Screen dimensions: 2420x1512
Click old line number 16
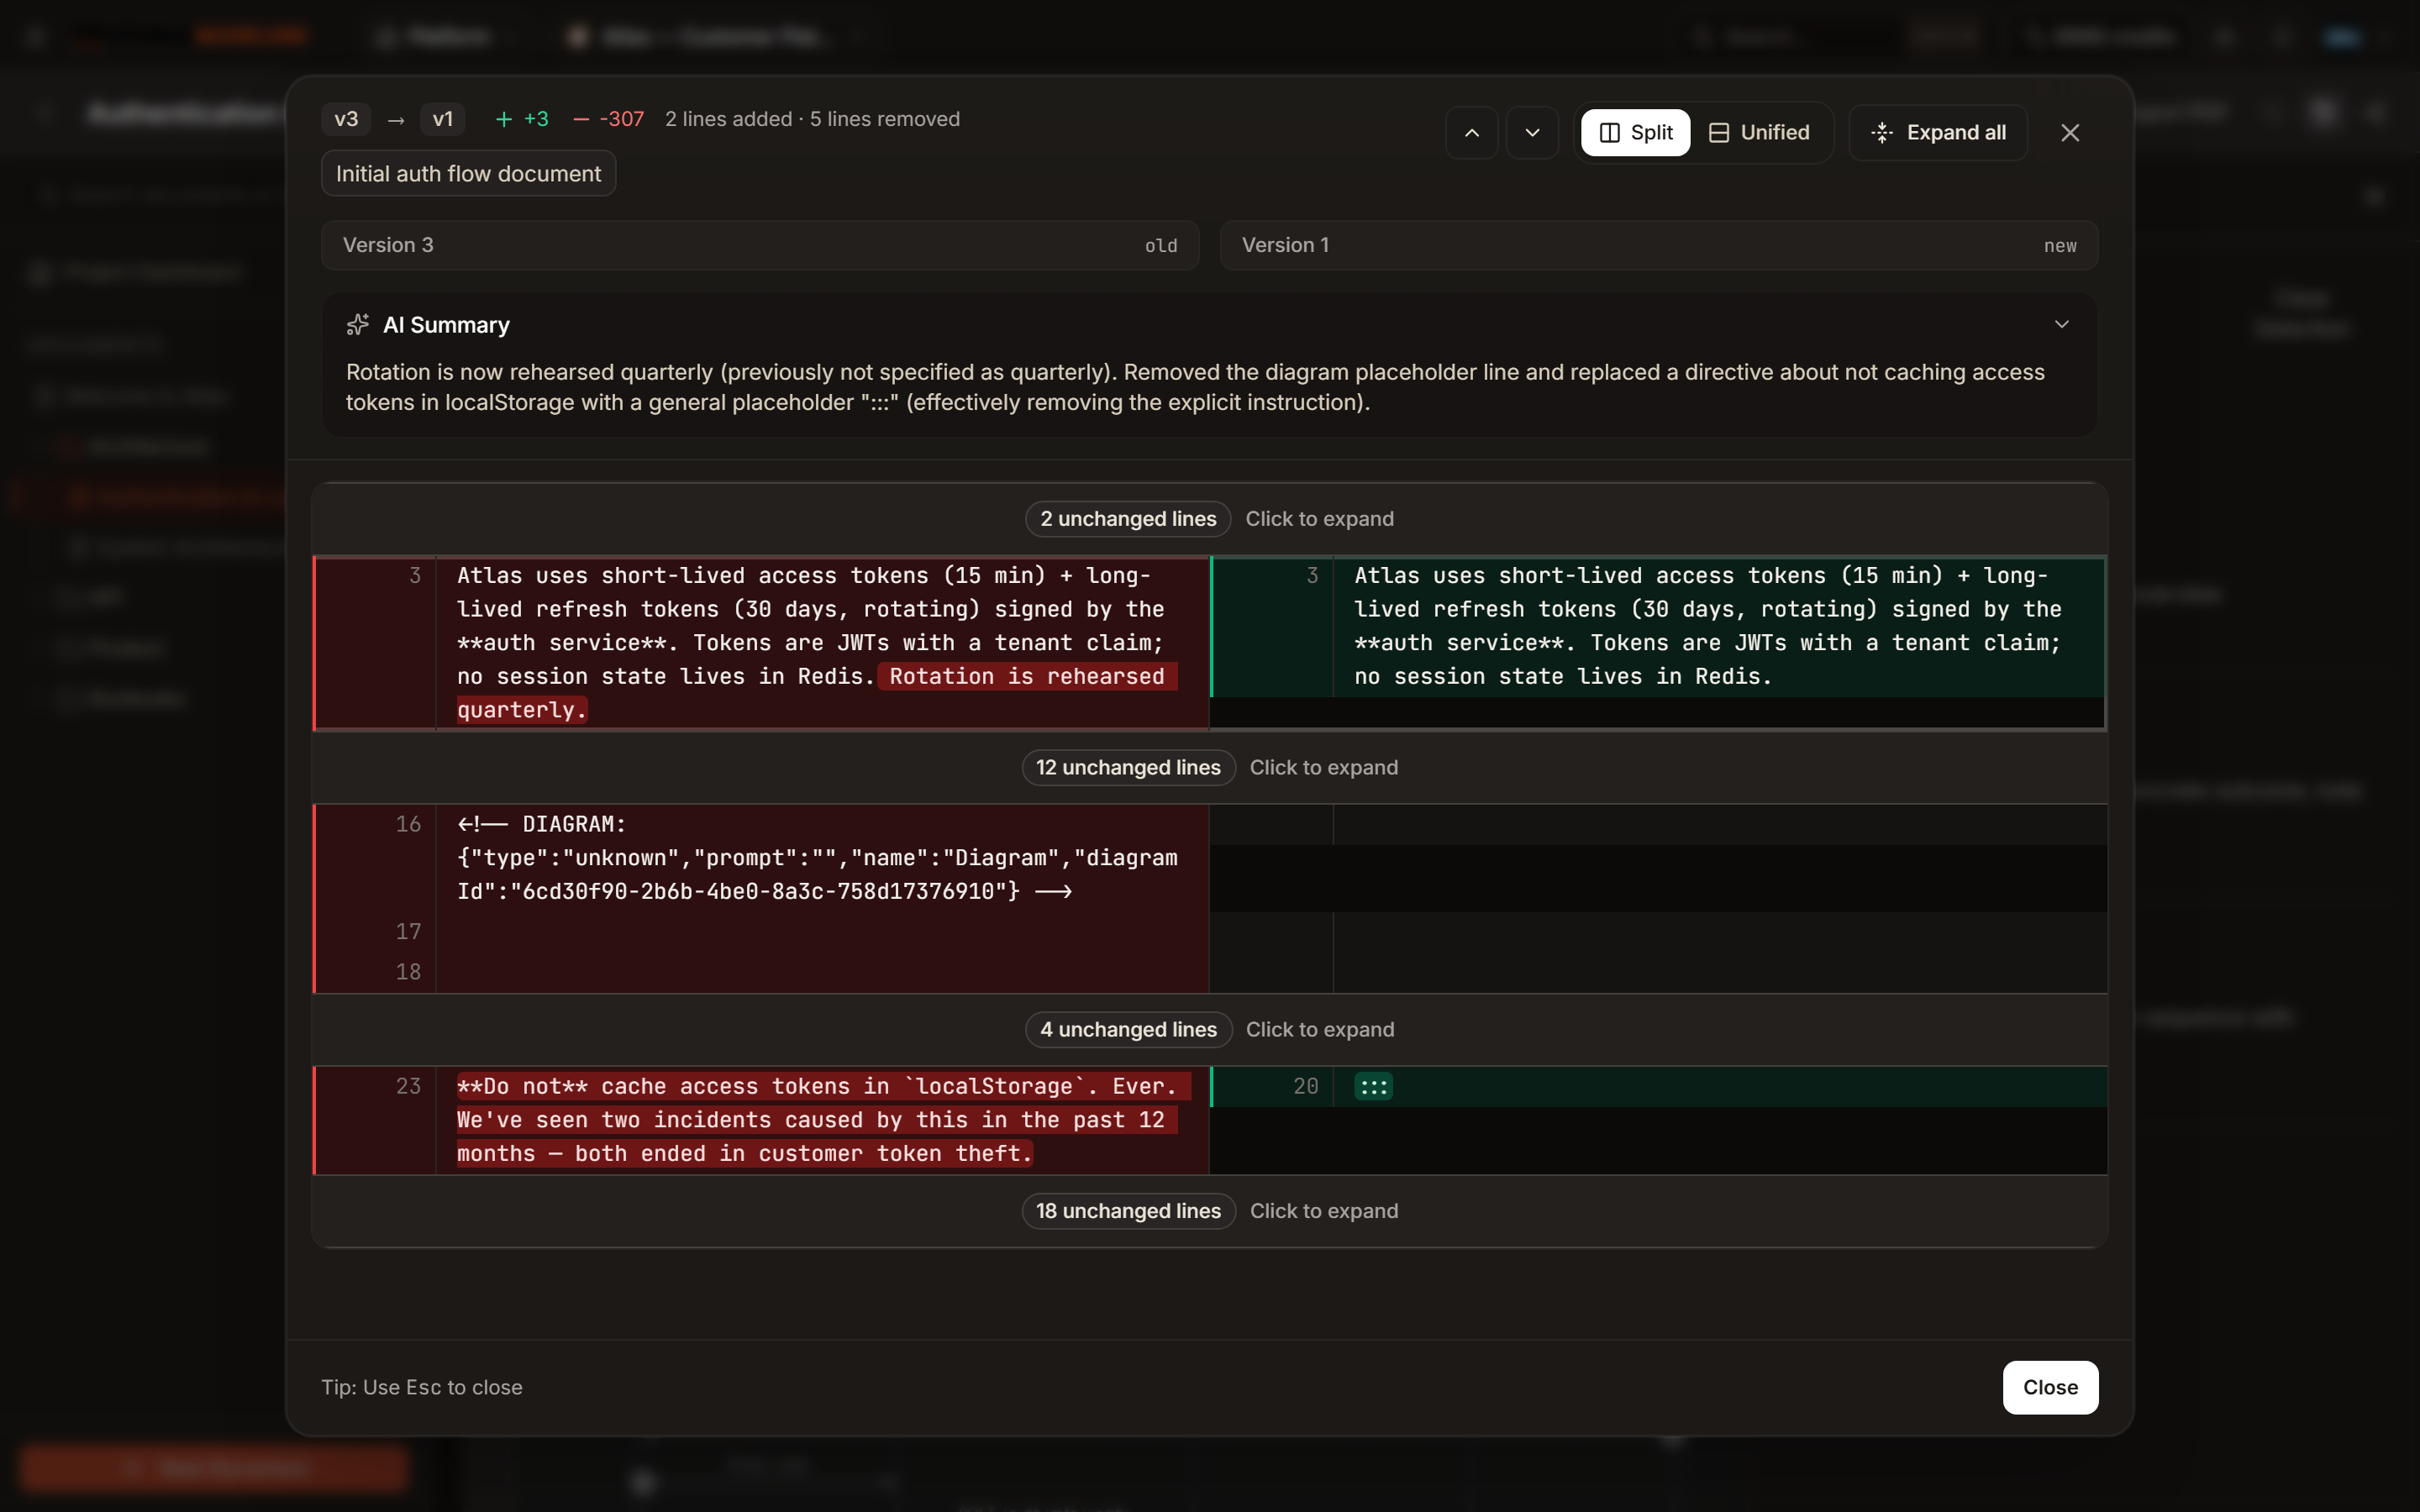[x=408, y=824]
